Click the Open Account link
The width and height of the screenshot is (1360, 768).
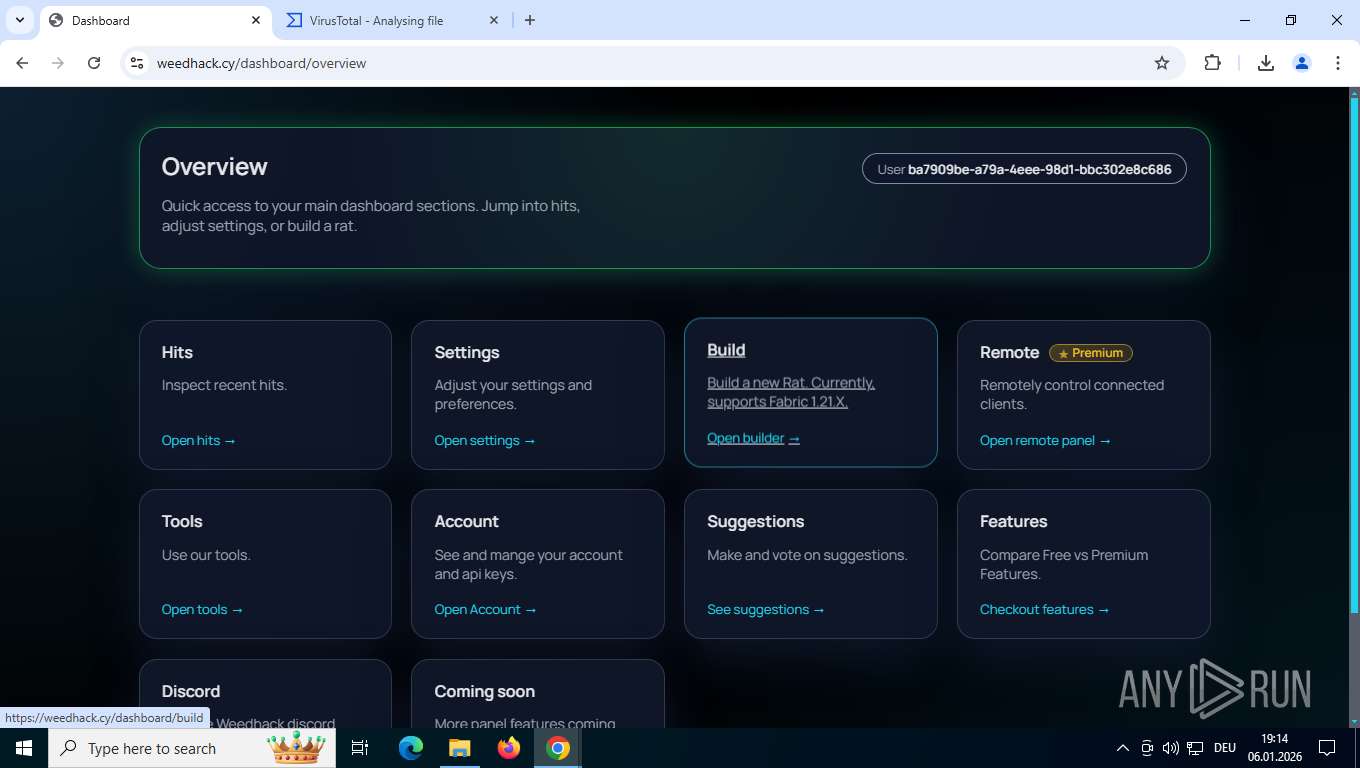click(x=485, y=609)
